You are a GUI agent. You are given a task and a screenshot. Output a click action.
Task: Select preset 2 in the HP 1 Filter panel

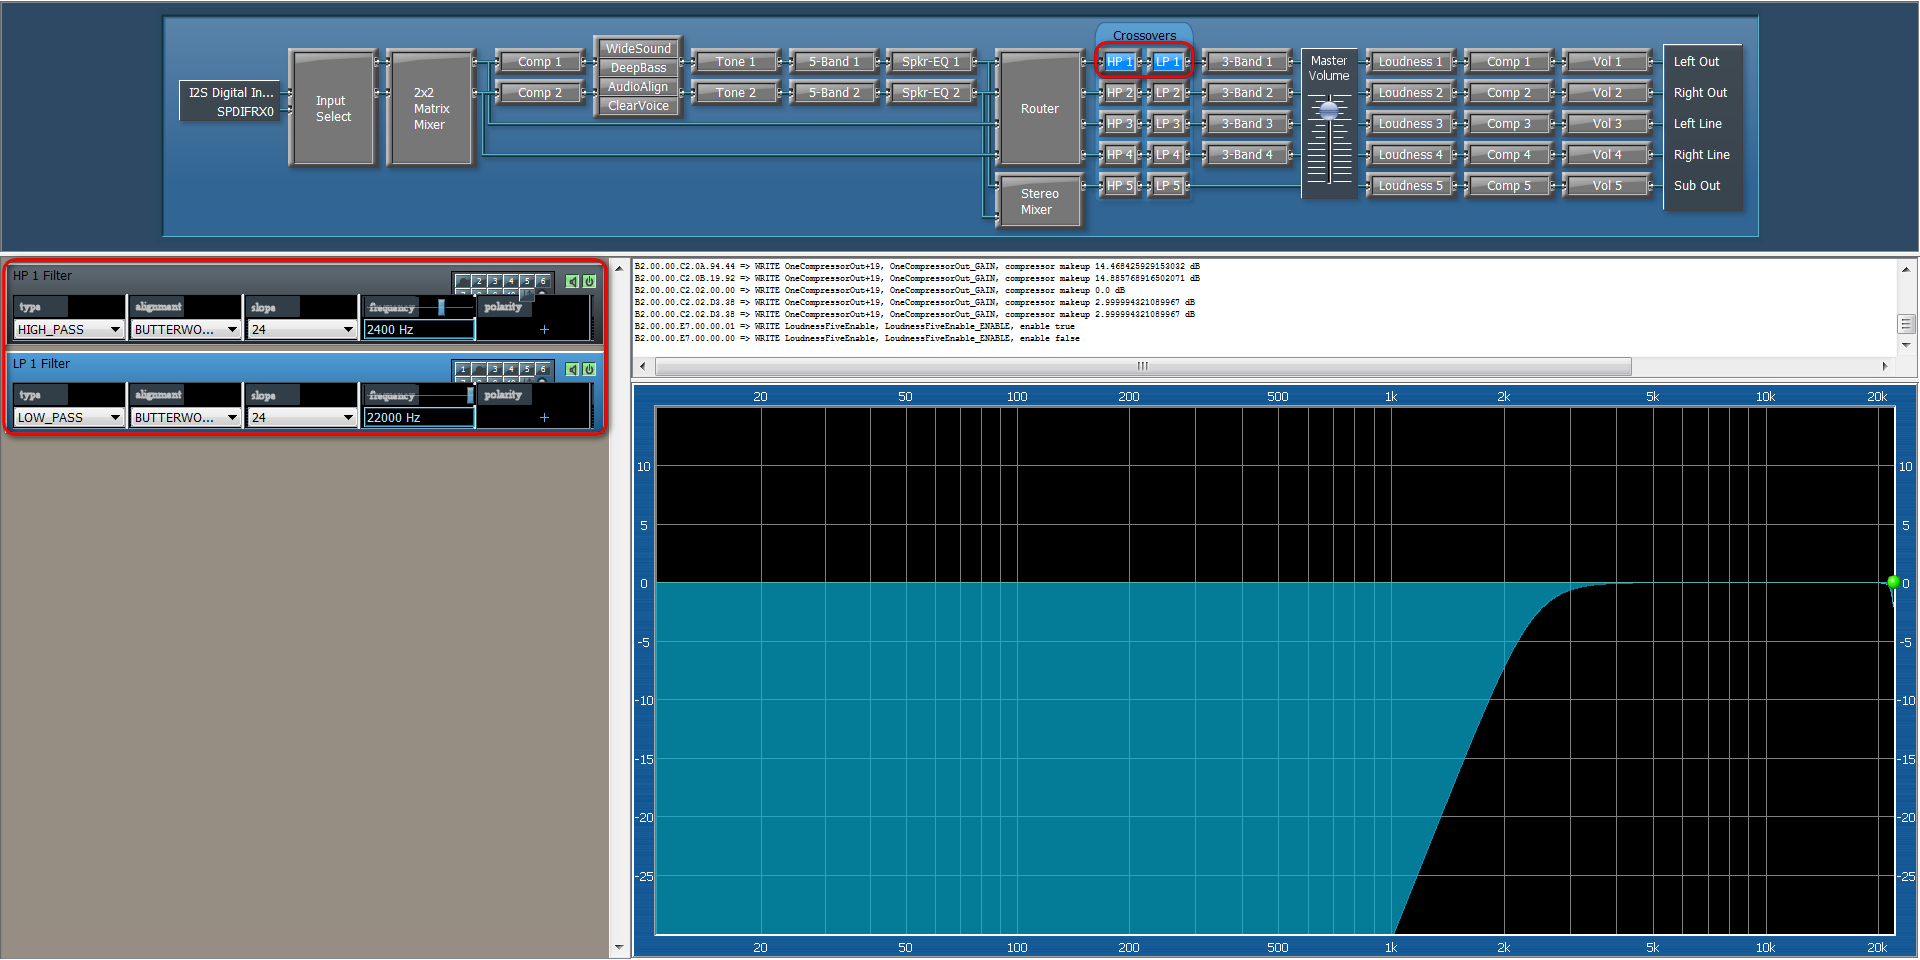point(479,281)
